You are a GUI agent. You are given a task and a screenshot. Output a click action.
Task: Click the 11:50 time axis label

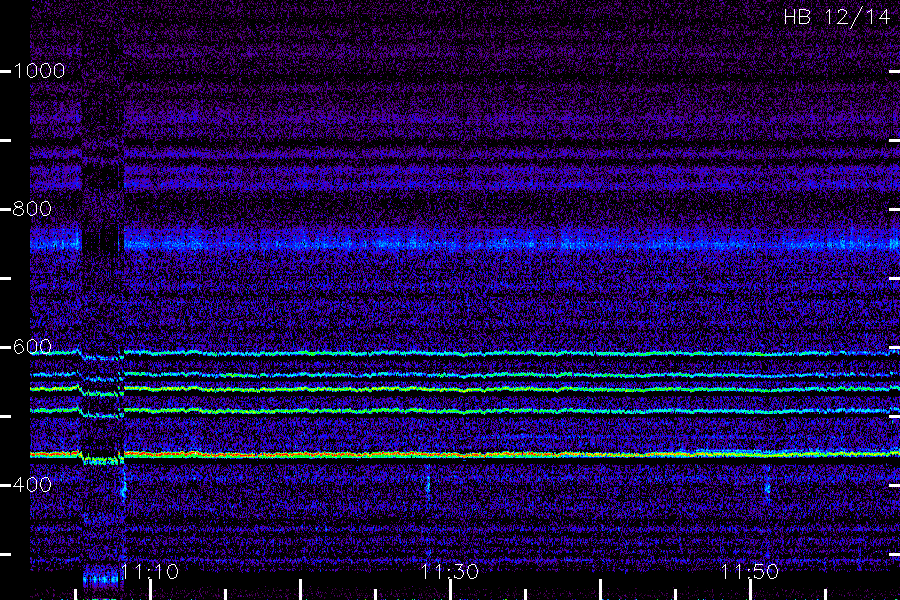[750, 572]
